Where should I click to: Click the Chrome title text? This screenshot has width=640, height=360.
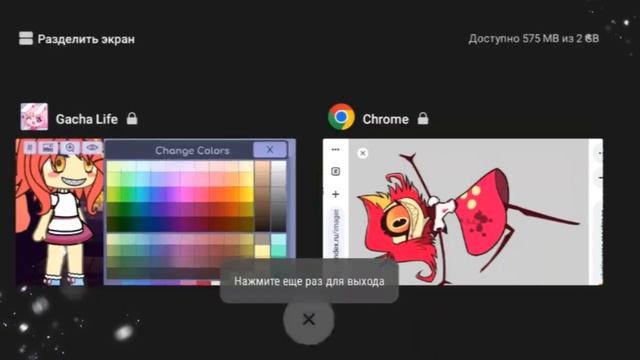(x=385, y=119)
